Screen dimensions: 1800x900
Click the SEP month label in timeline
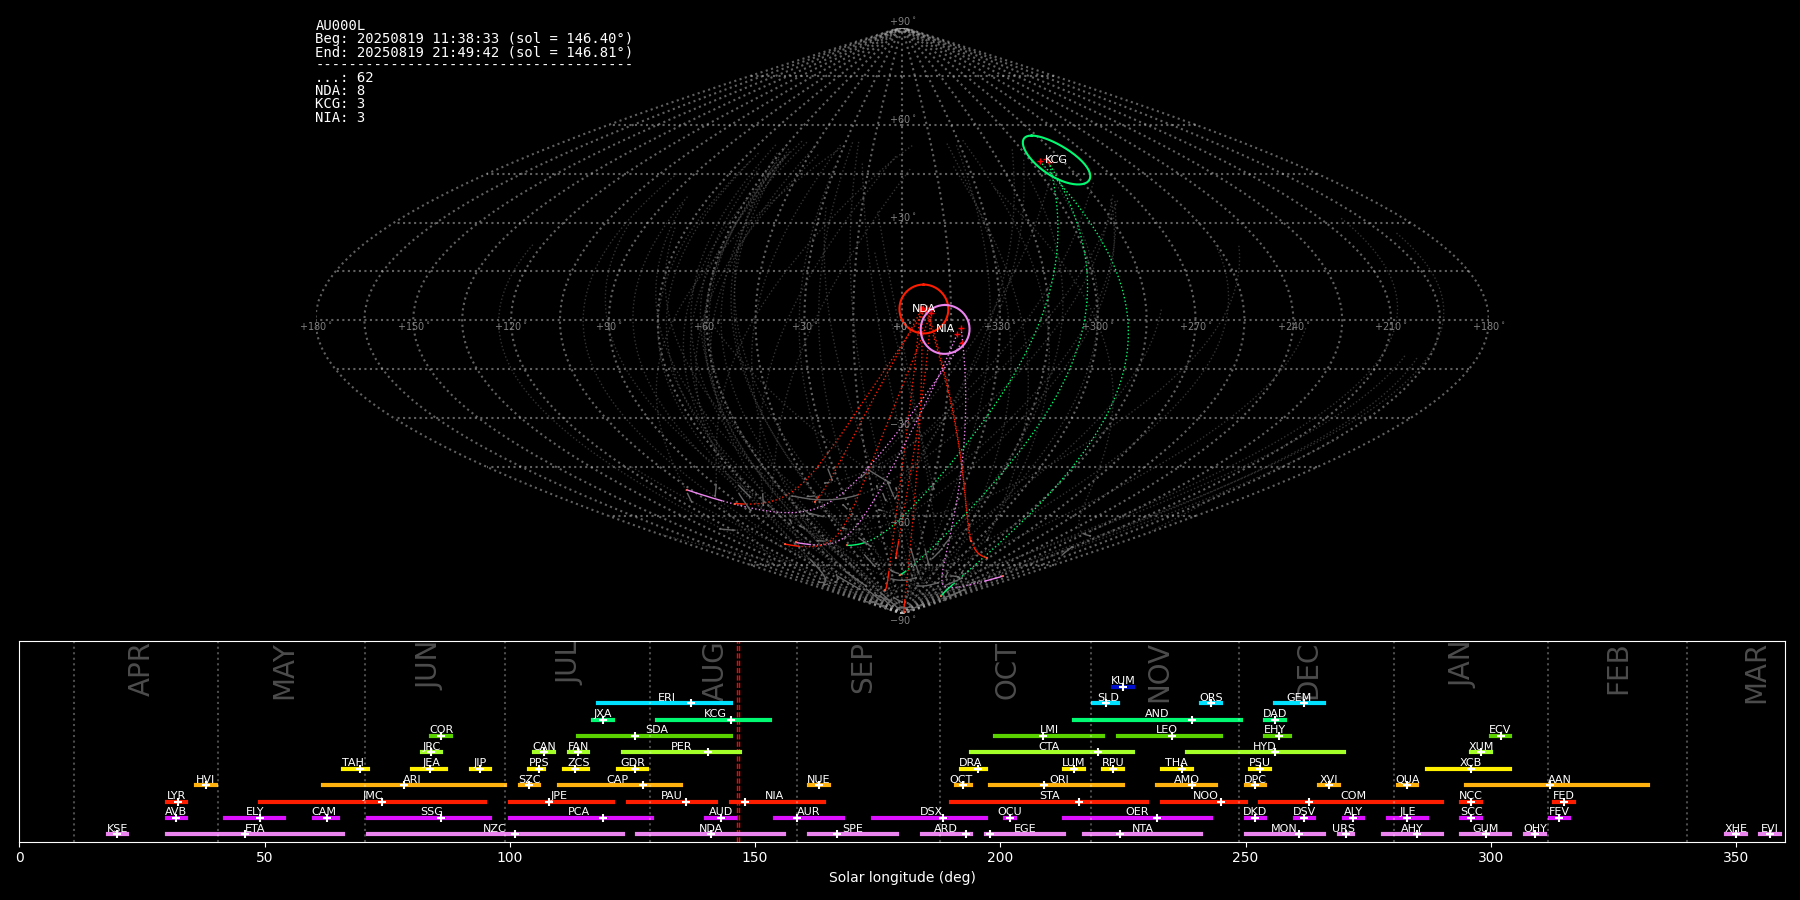[x=862, y=669]
